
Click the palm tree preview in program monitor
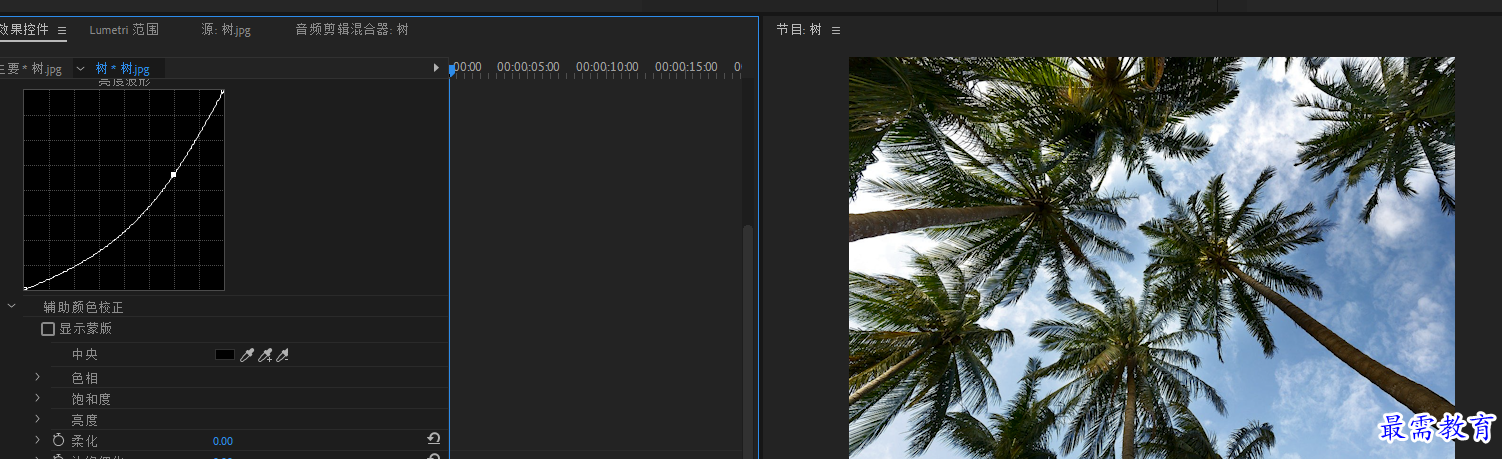click(x=1151, y=258)
